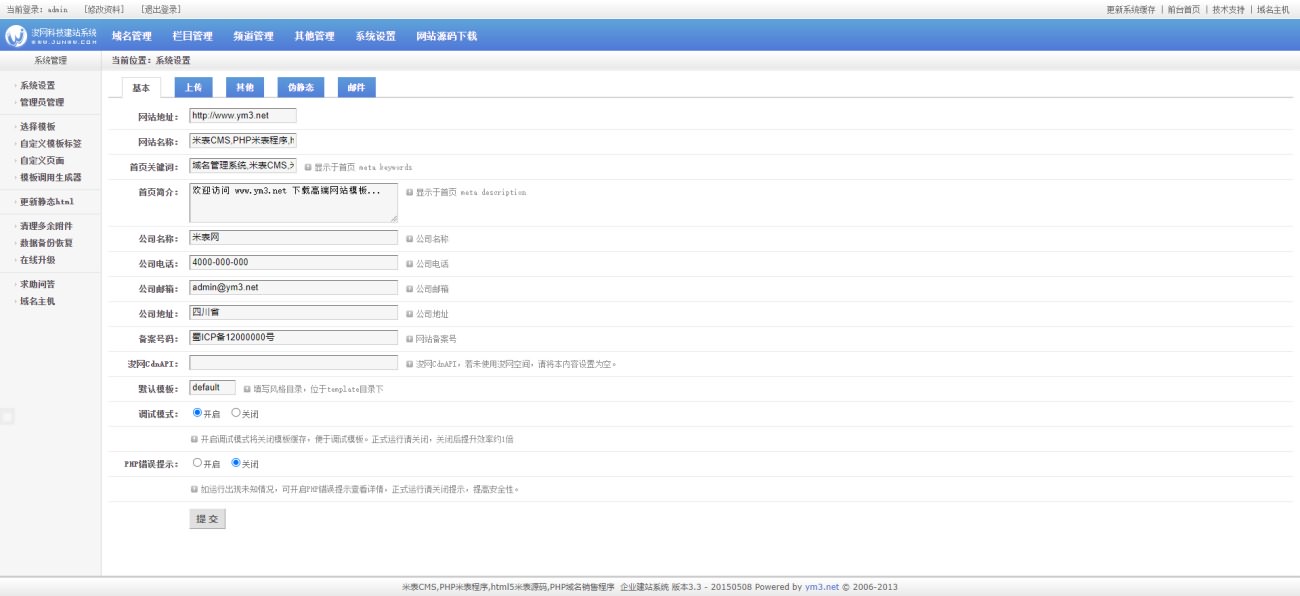Click the [退出登录] logout link

[161, 9]
